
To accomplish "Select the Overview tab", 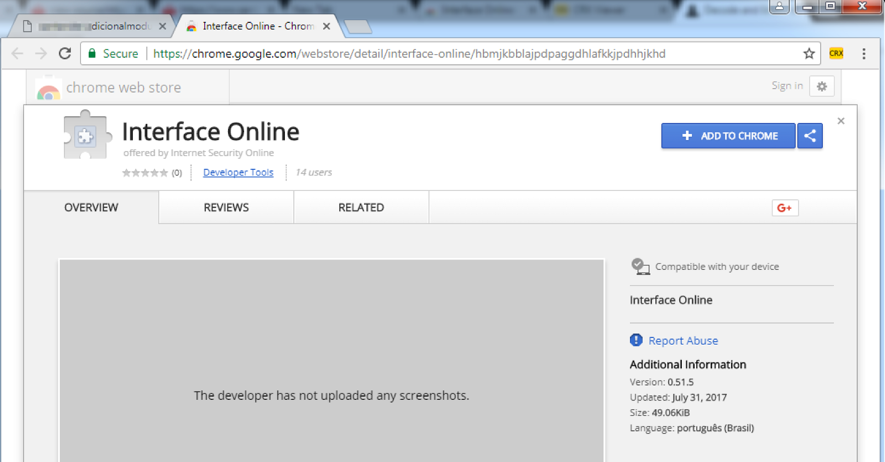I will coord(91,208).
